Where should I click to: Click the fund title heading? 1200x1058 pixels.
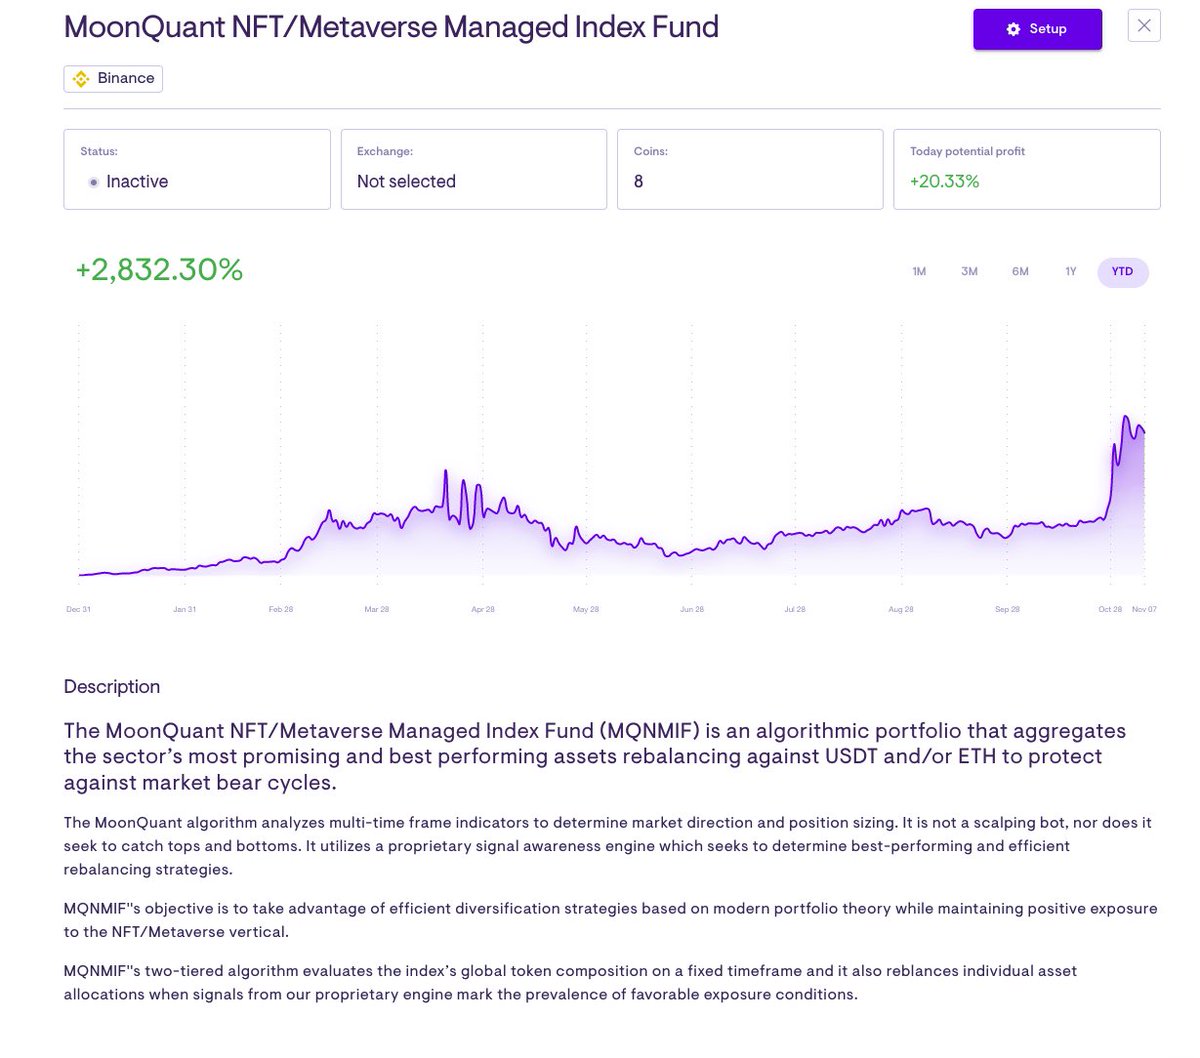pyautogui.click(x=391, y=27)
